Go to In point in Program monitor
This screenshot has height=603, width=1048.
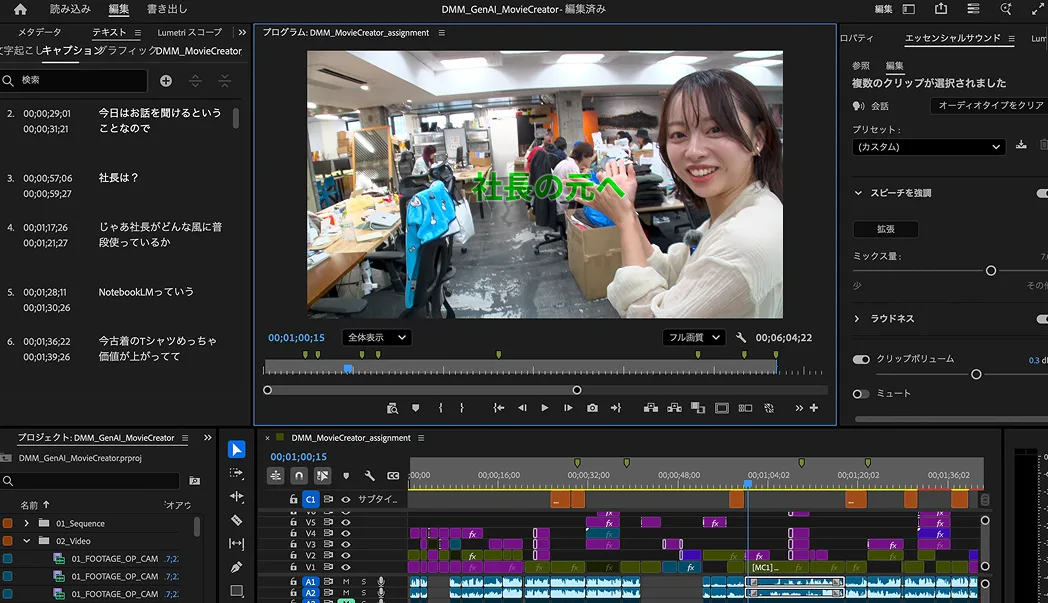[499, 408]
